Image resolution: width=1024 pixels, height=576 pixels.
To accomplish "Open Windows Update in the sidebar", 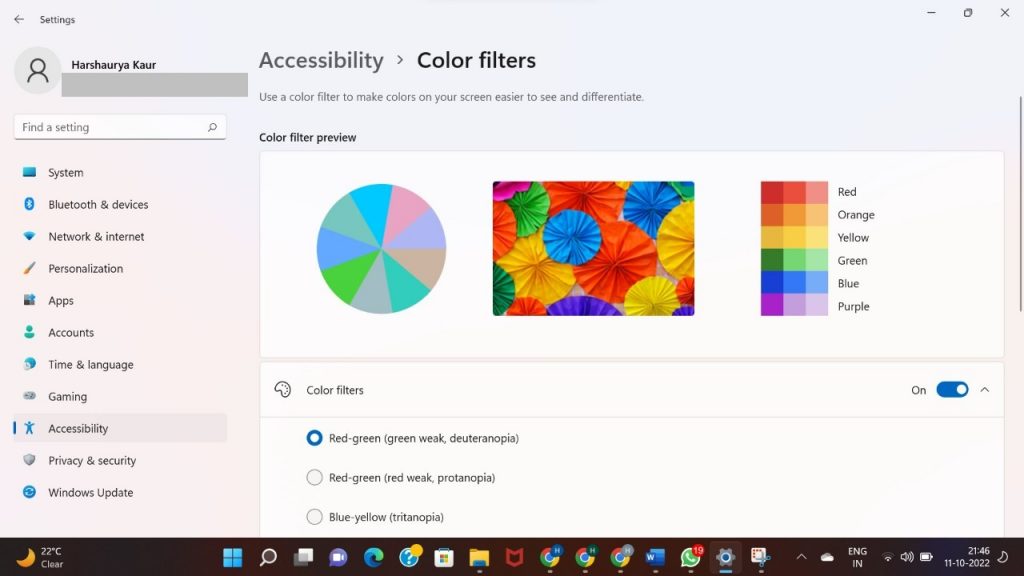I will point(90,492).
